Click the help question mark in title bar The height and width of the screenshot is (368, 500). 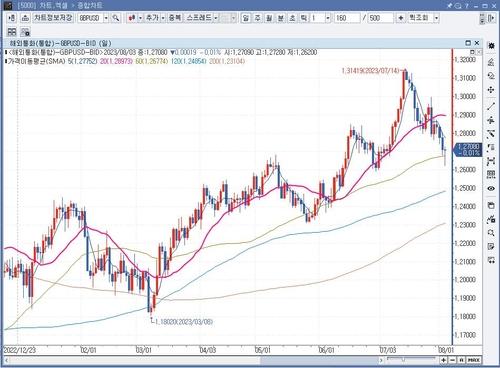coord(467,6)
